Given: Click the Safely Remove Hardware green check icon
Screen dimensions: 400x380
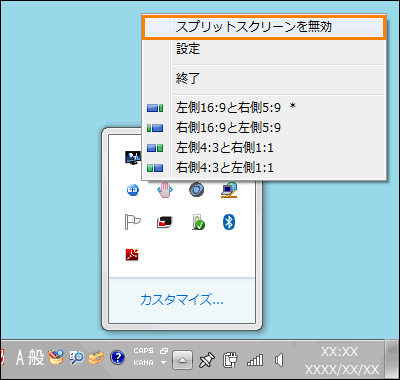Looking at the screenshot, I should (x=198, y=222).
